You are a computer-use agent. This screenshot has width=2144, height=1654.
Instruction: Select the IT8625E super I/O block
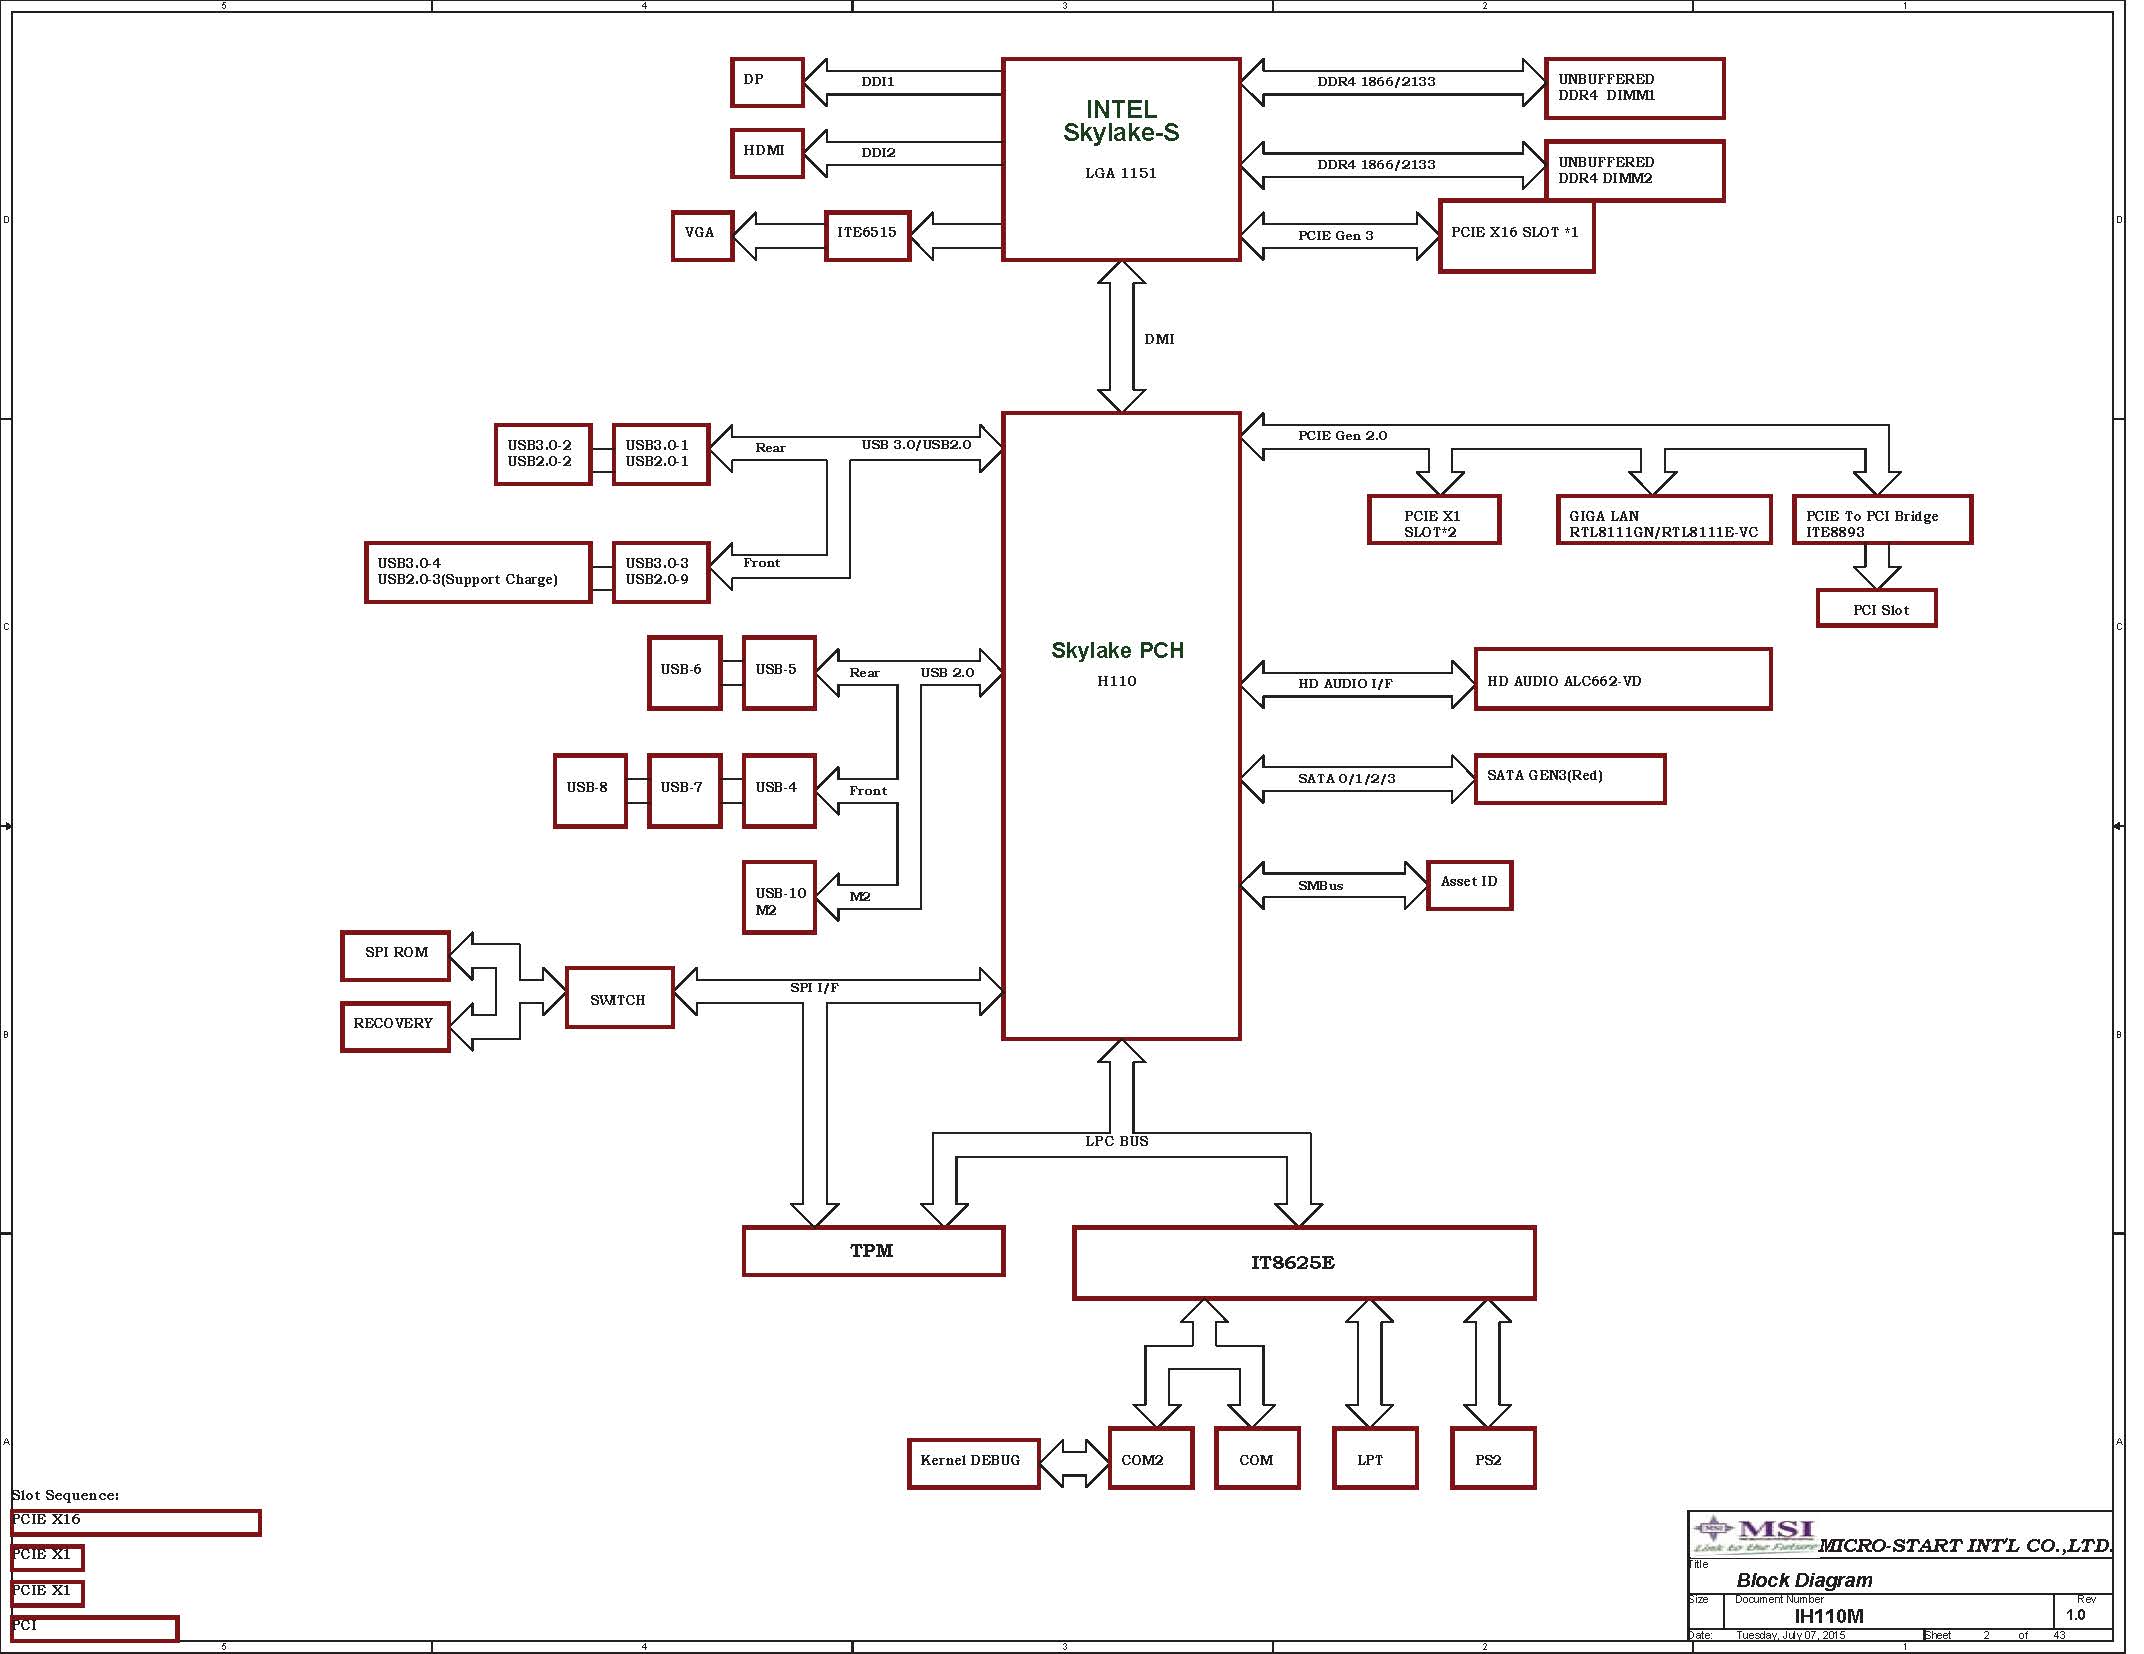coord(1303,1263)
